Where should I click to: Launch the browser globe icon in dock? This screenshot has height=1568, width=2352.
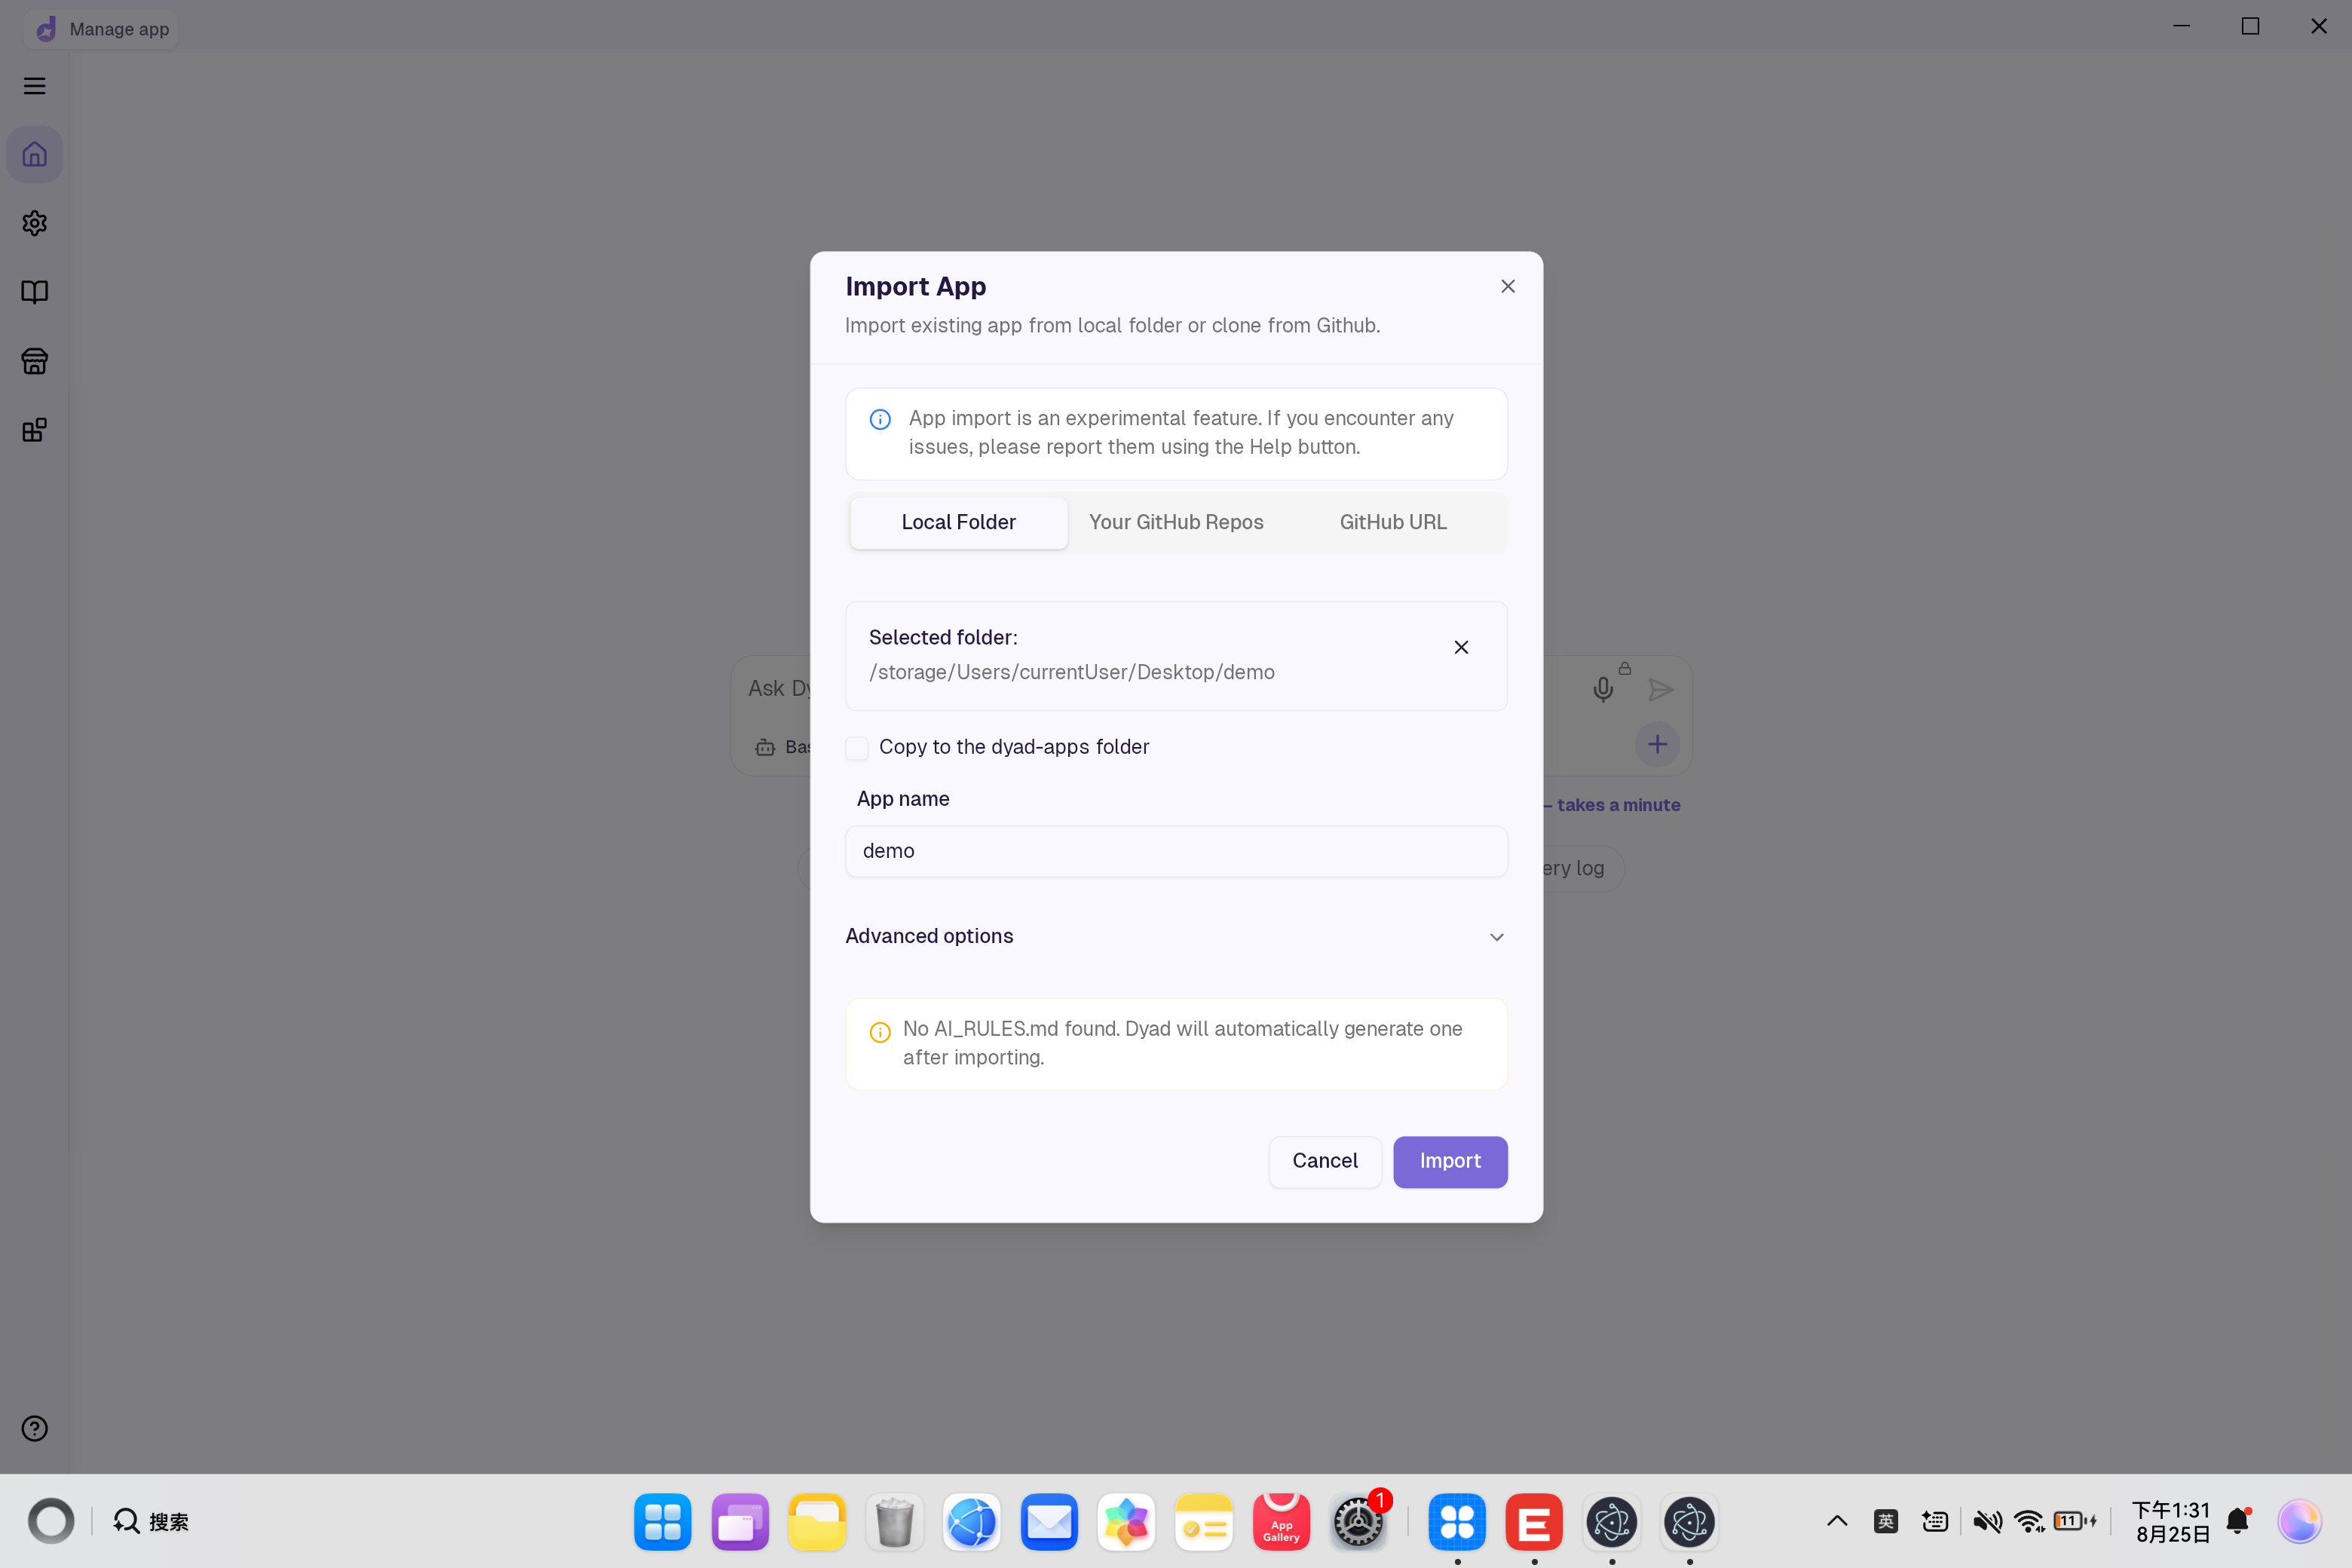click(x=971, y=1522)
